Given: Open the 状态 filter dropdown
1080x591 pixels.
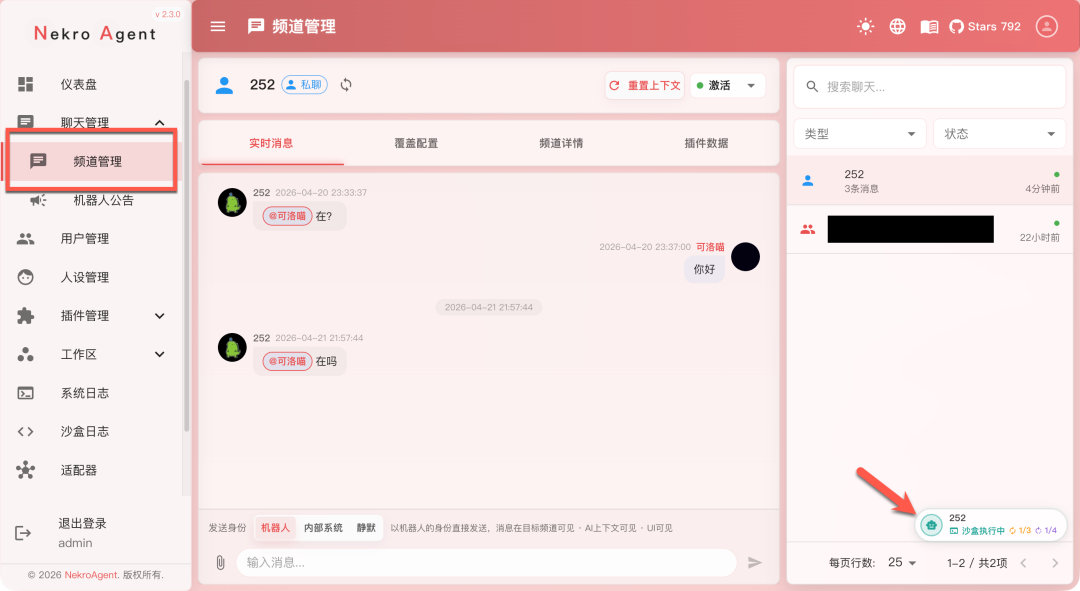Looking at the screenshot, I should click(x=999, y=134).
